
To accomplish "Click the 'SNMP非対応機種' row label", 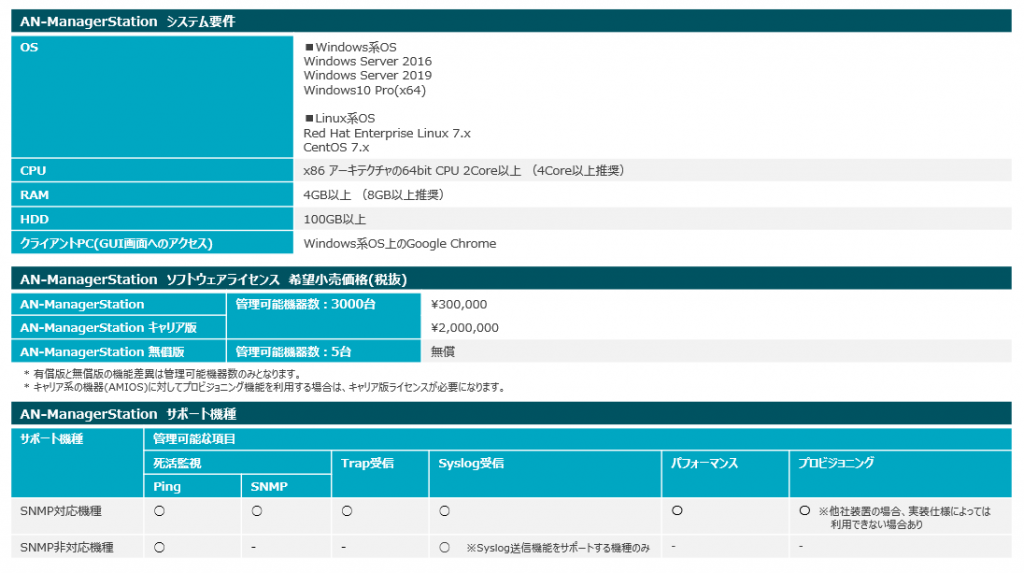I will (x=67, y=548).
